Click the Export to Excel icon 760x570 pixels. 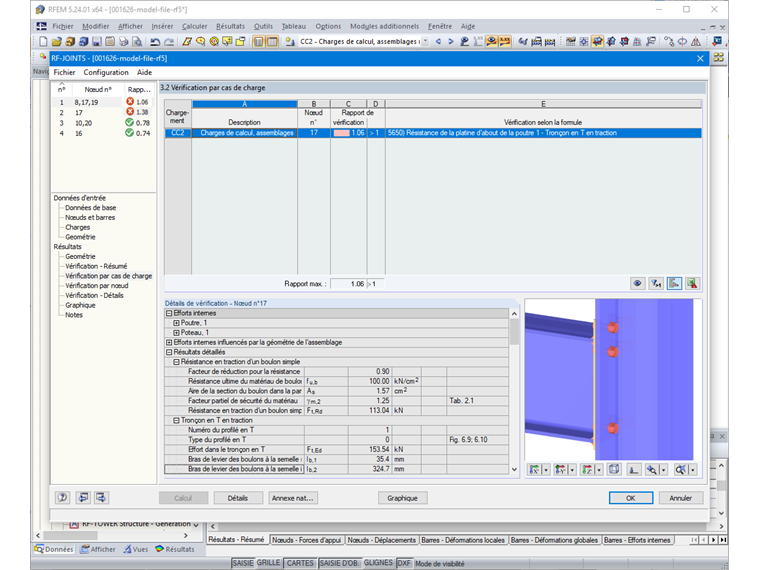pyautogui.click(x=693, y=284)
